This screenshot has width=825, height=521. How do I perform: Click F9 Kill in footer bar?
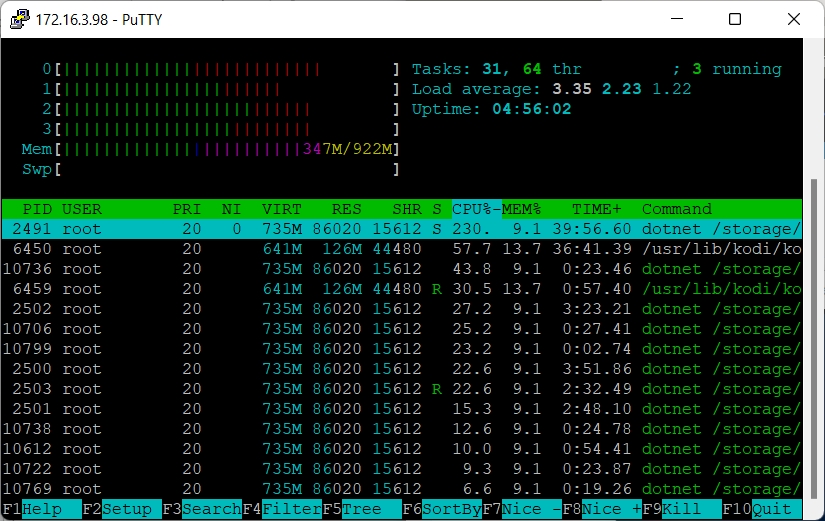click(681, 509)
